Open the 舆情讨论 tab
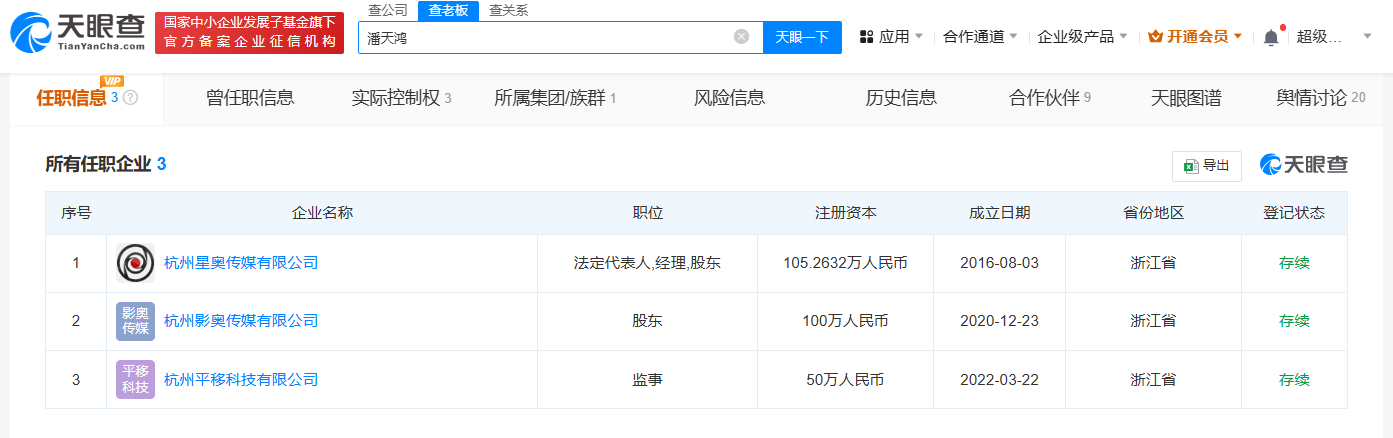The image size is (1393, 438). click(x=1320, y=98)
